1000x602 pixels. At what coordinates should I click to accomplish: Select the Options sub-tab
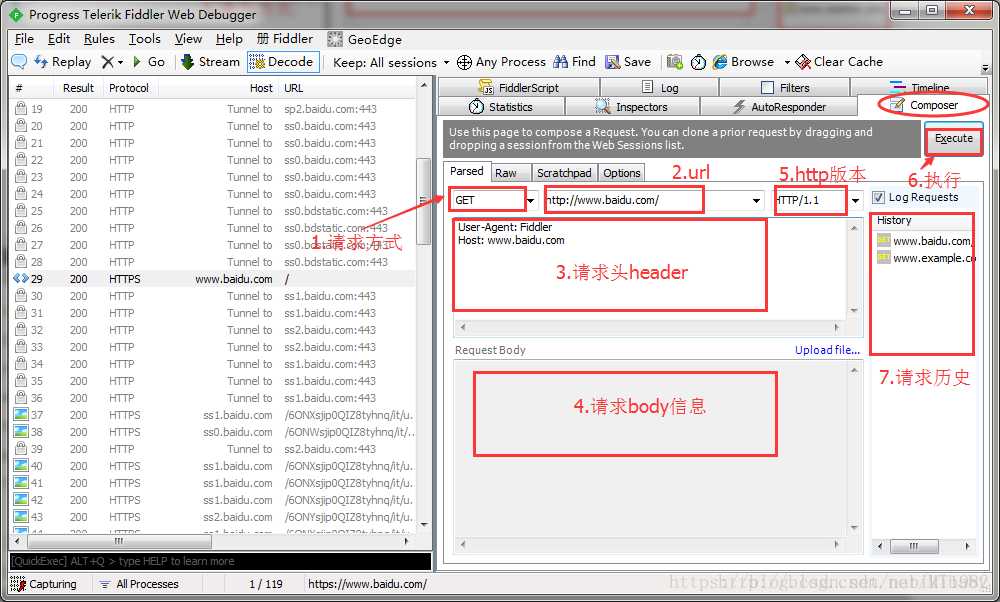[x=621, y=173]
